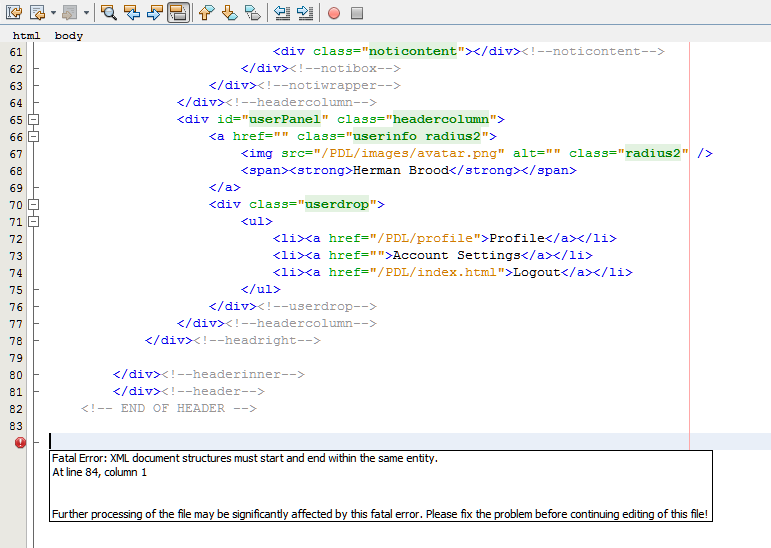Go to next bookmark
This screenshot has height=548, width=771.
229,13
